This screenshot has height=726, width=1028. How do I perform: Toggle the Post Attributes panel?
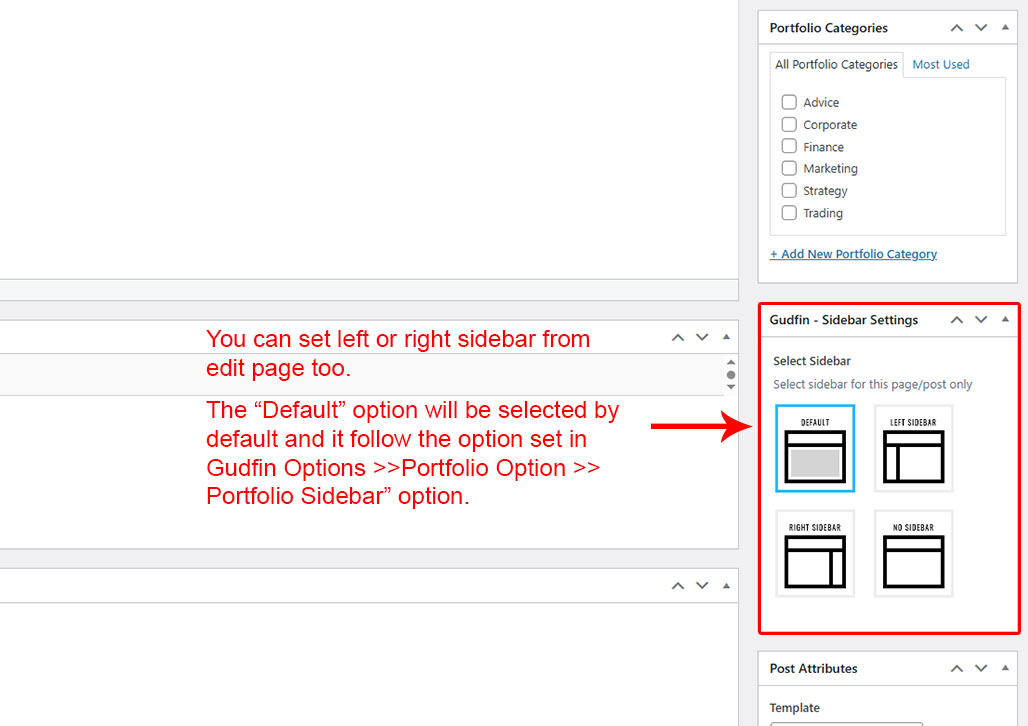(1005, 668)
